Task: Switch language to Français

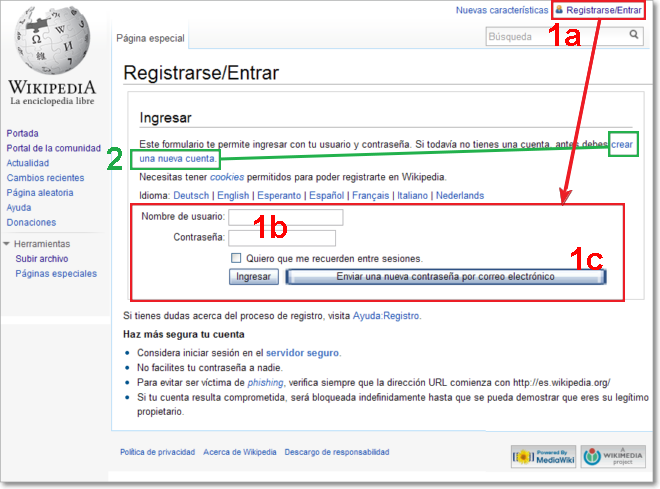Action: click(370, 196)
